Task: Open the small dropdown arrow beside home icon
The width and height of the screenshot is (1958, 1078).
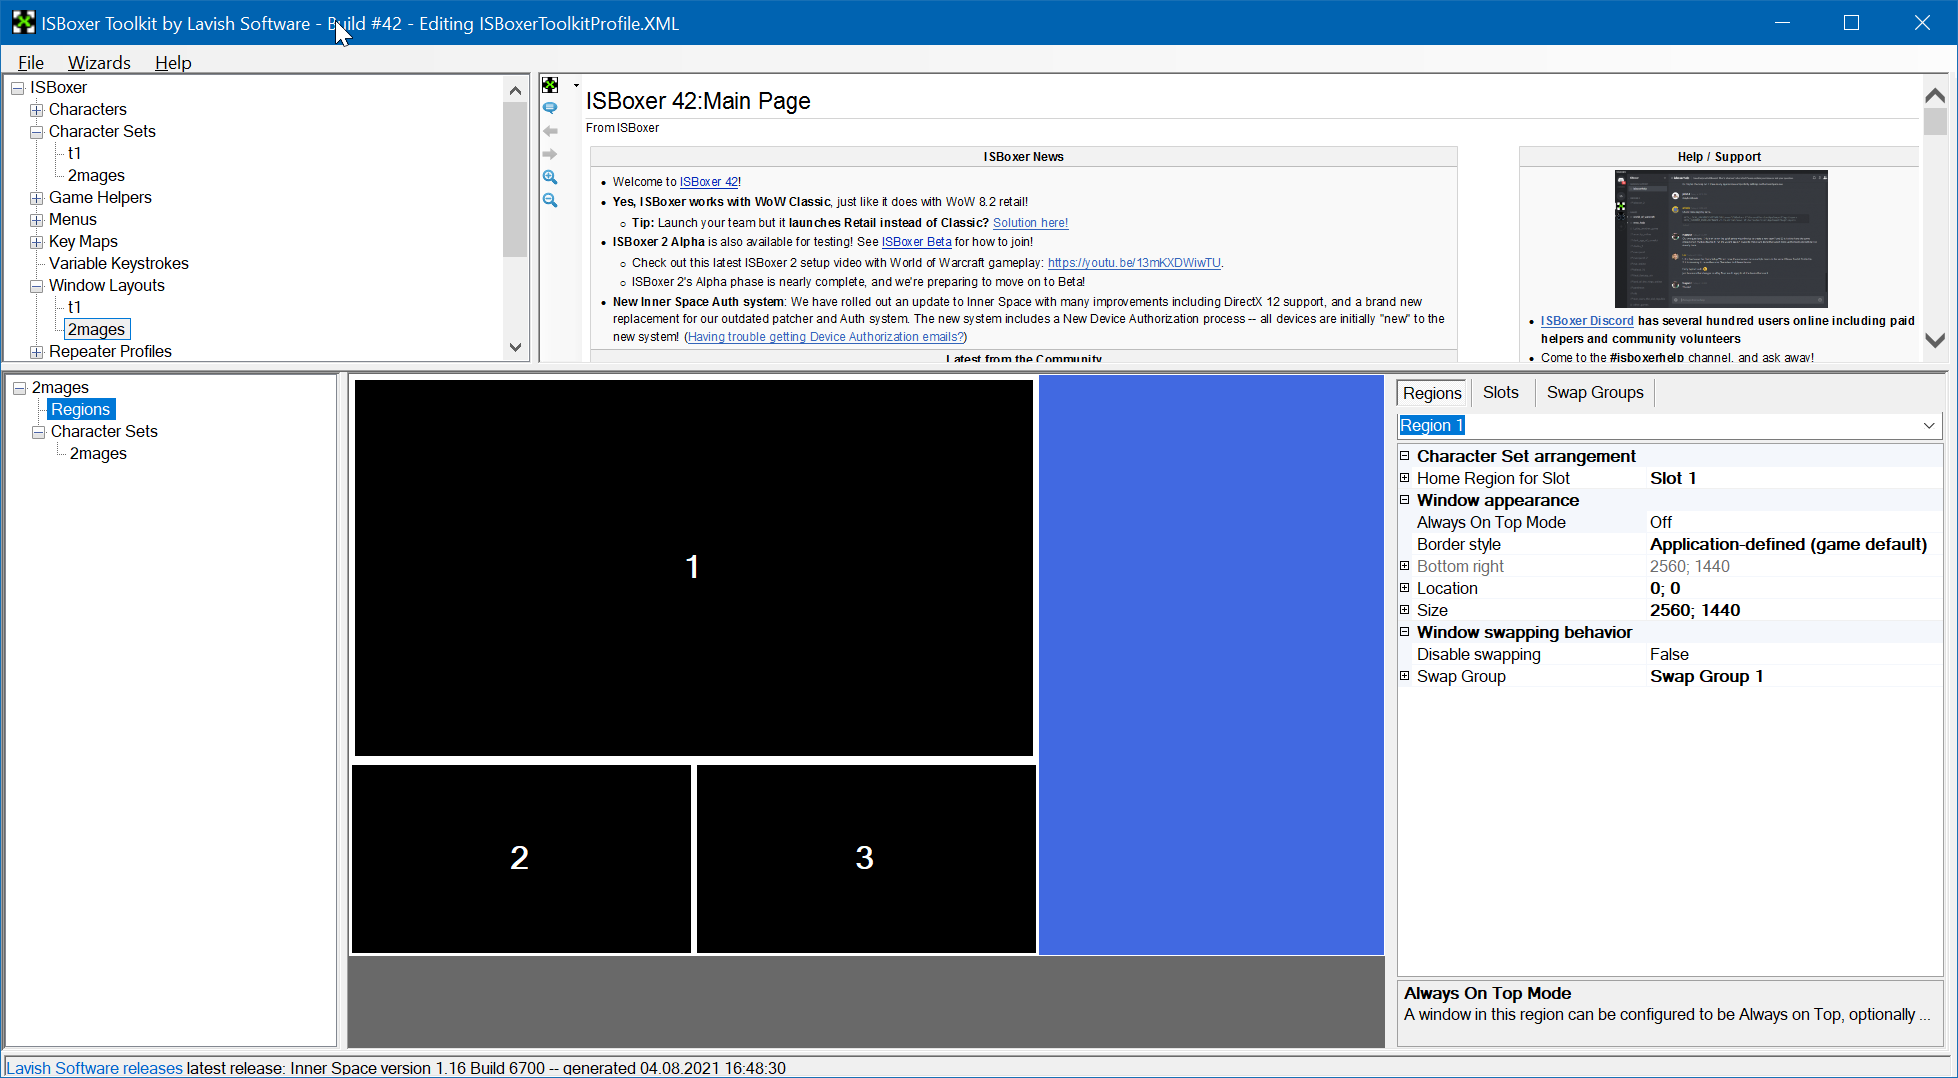Action: (x=576, y=85)
